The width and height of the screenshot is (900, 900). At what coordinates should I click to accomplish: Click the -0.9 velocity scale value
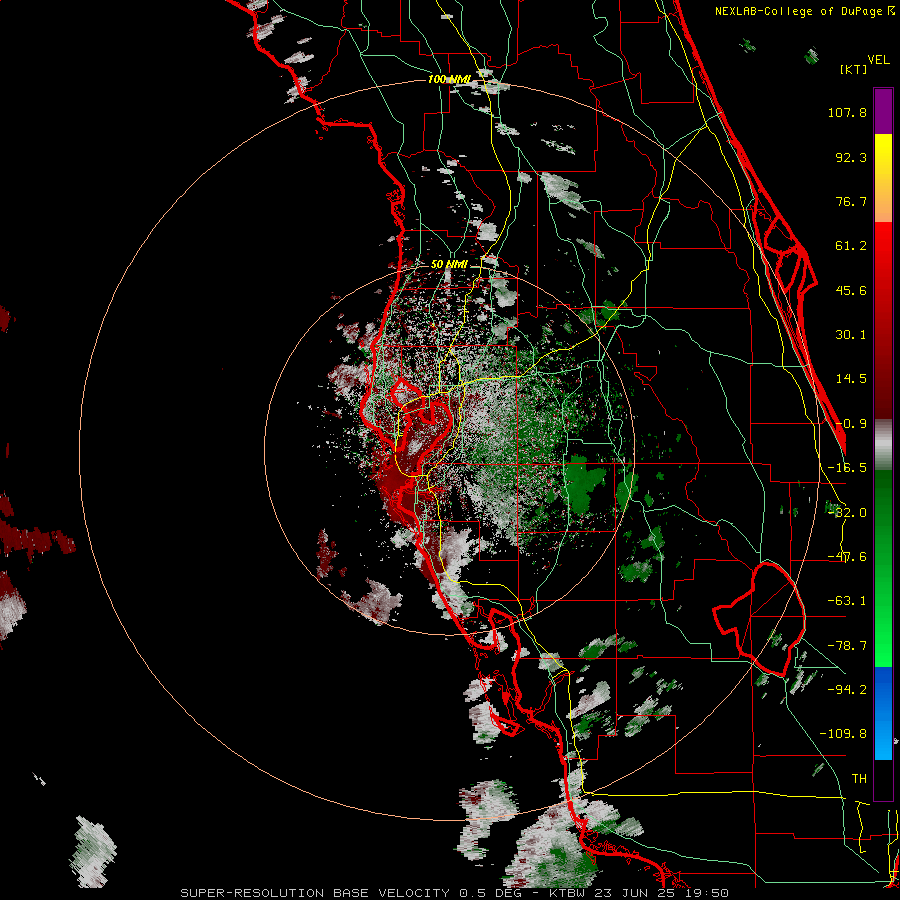[x=851, y=424]
